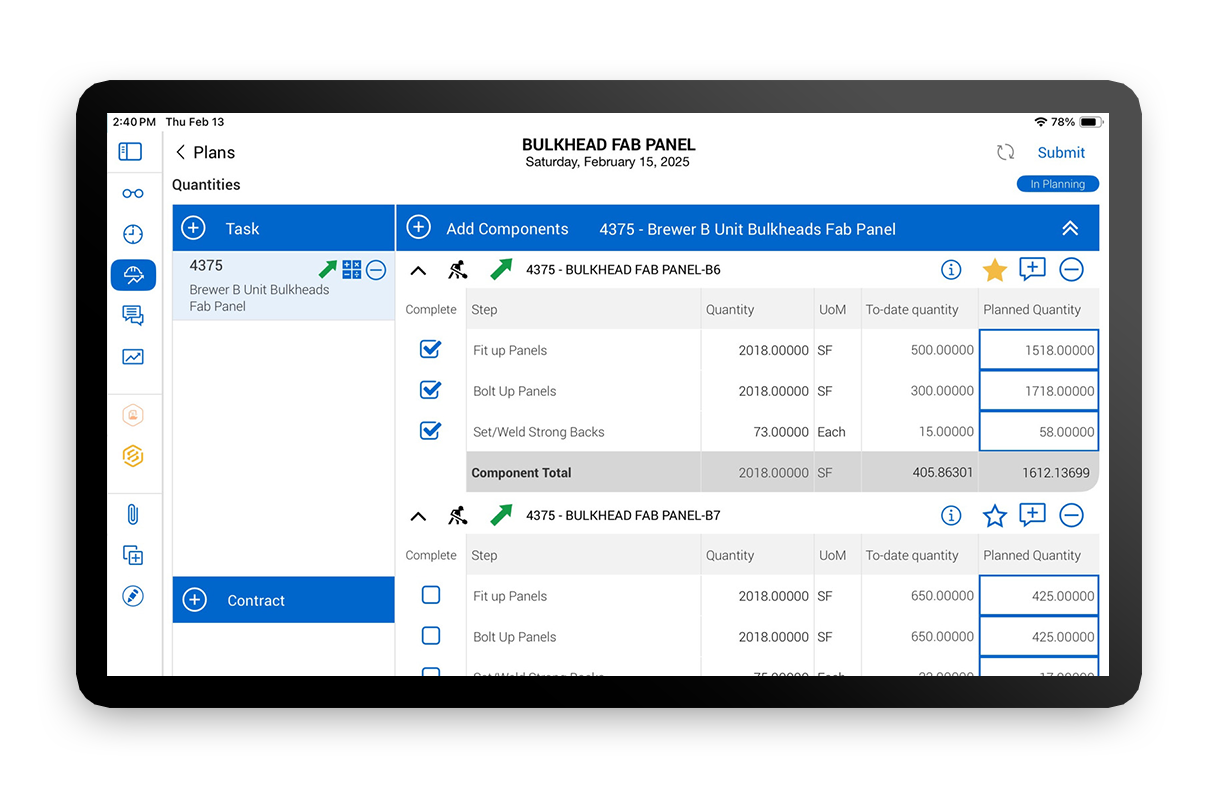This screenshot has height=788, width=1215.
Task: Collapse all components using the double chevron
Action: click(x=1070, y=228)
